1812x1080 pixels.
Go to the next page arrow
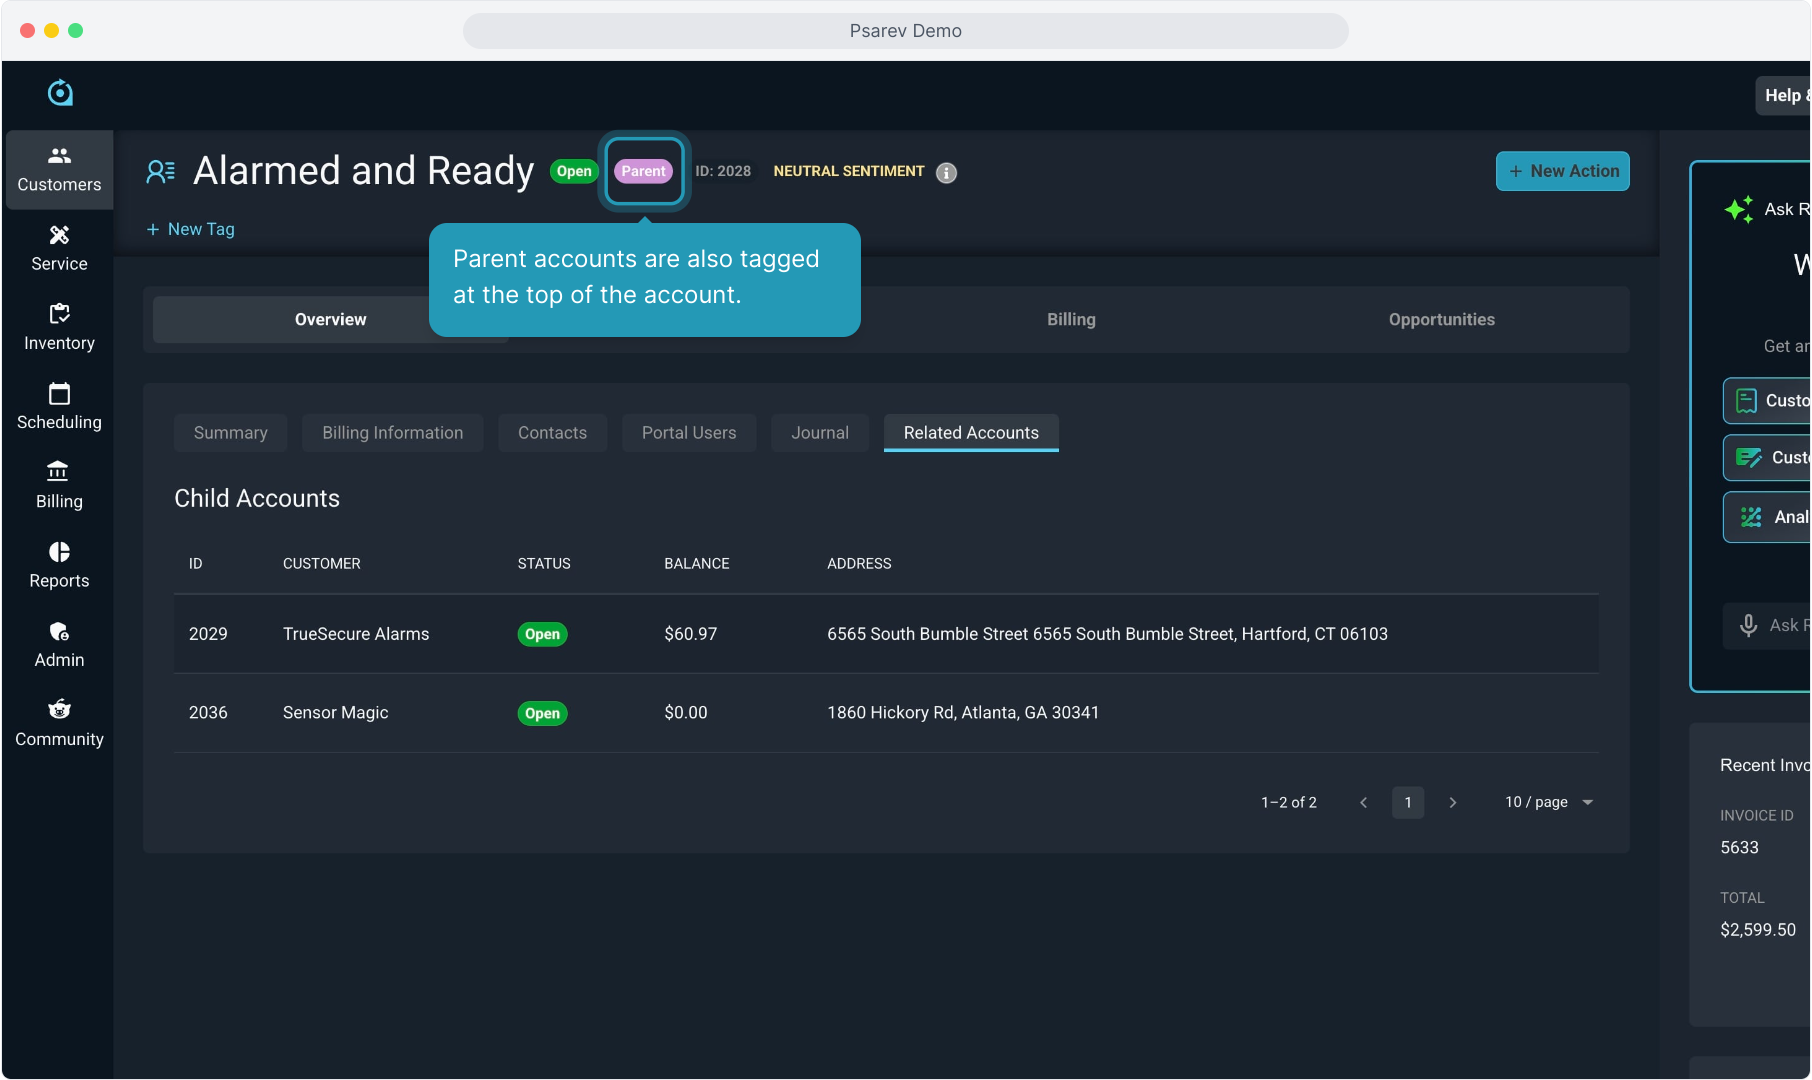click(x=1452, y=802)
